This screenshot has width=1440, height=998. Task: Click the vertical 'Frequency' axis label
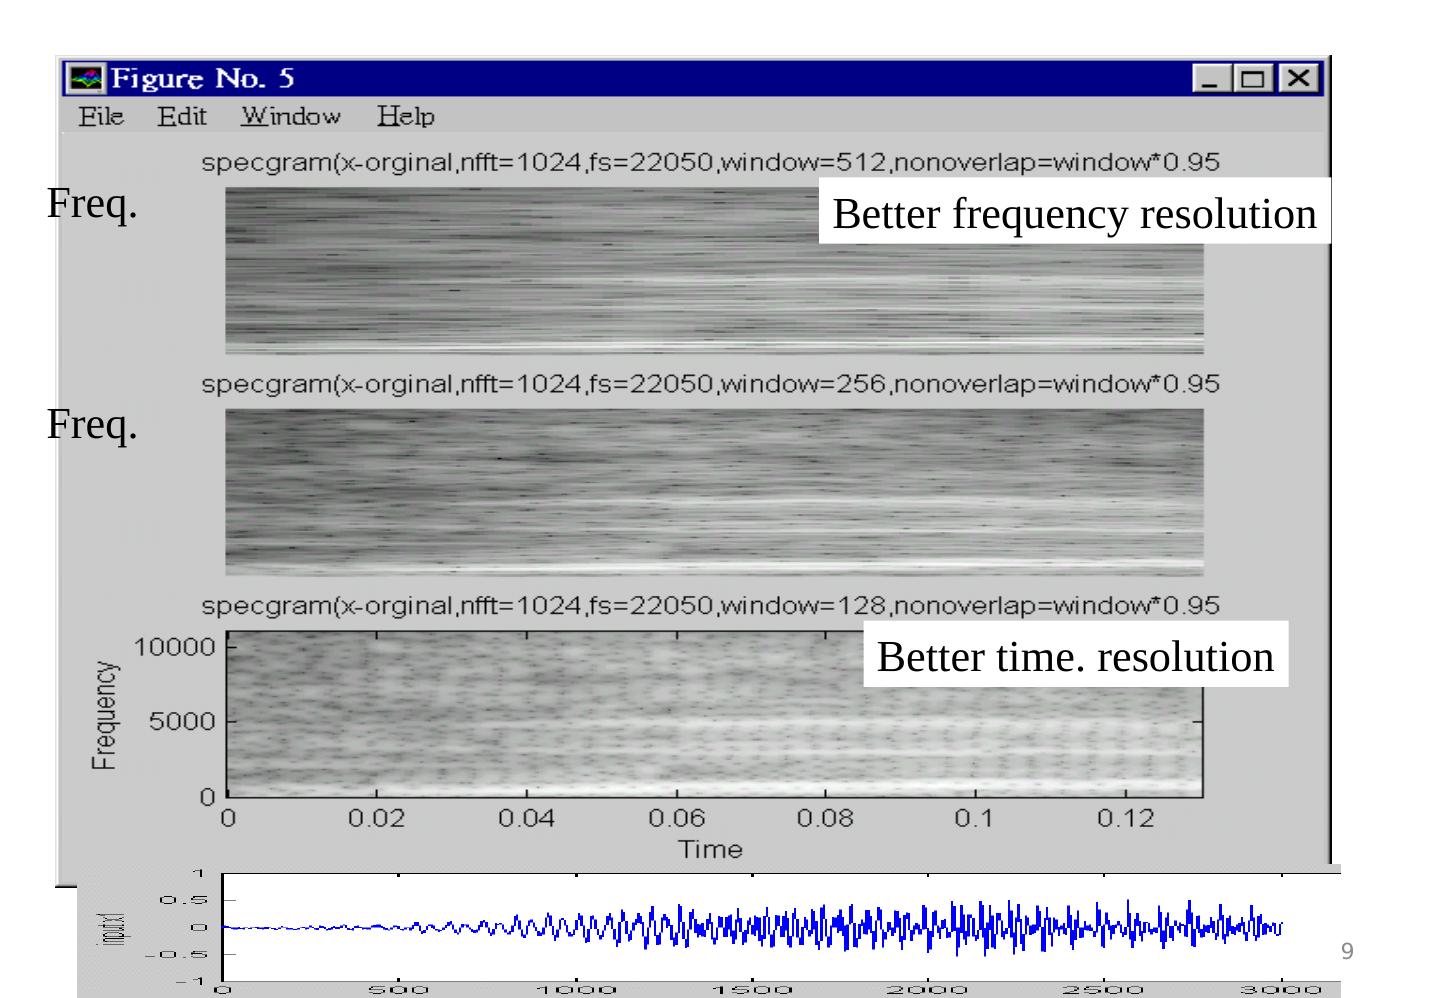click(104, 715)
